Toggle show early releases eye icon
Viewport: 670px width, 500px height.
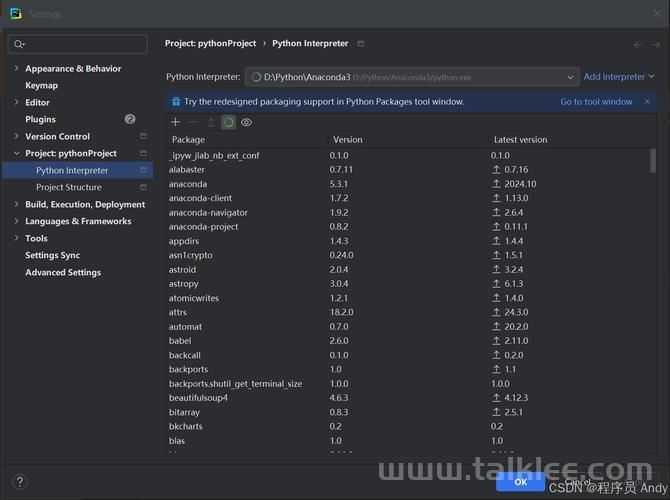point(247,122)
